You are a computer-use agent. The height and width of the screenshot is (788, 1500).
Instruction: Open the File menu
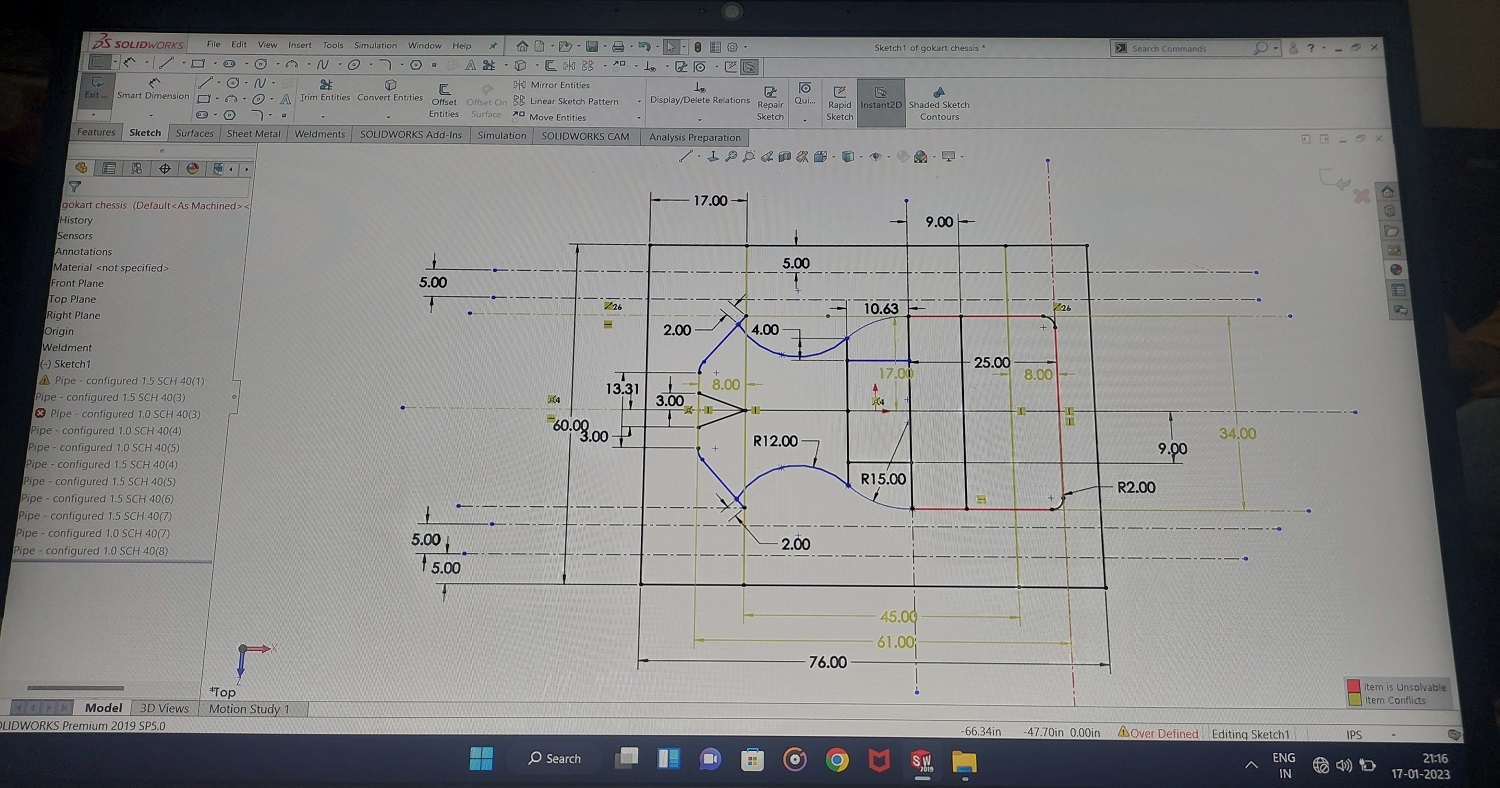click(x=213, y=44)
